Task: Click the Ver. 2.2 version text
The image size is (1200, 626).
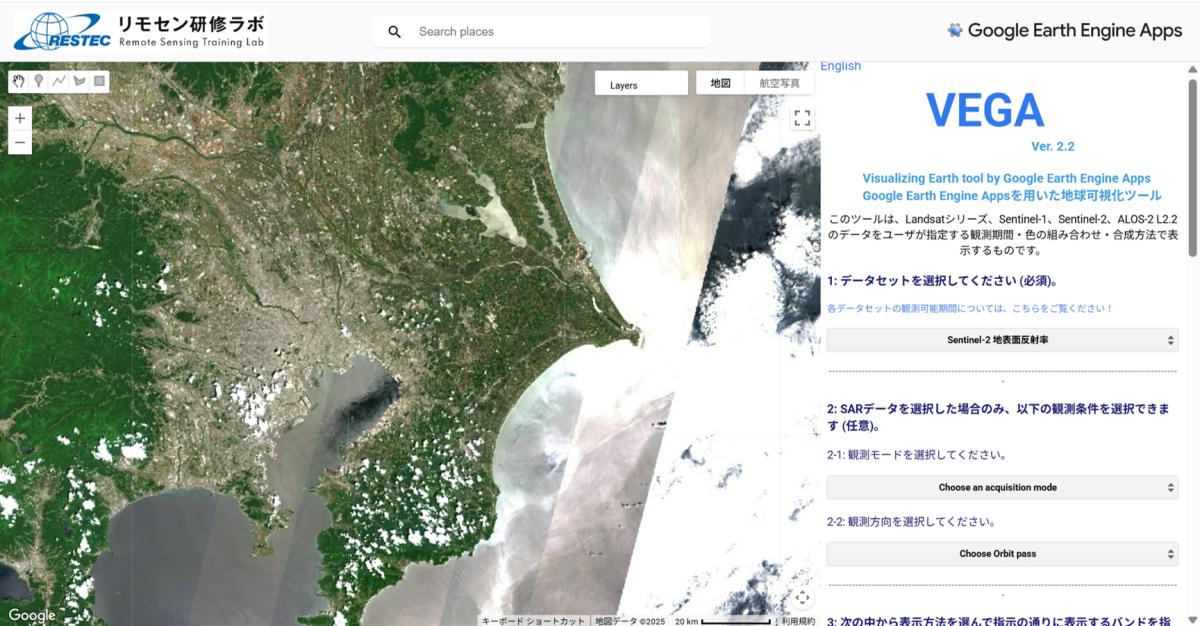Action: tap(1052, 146)
